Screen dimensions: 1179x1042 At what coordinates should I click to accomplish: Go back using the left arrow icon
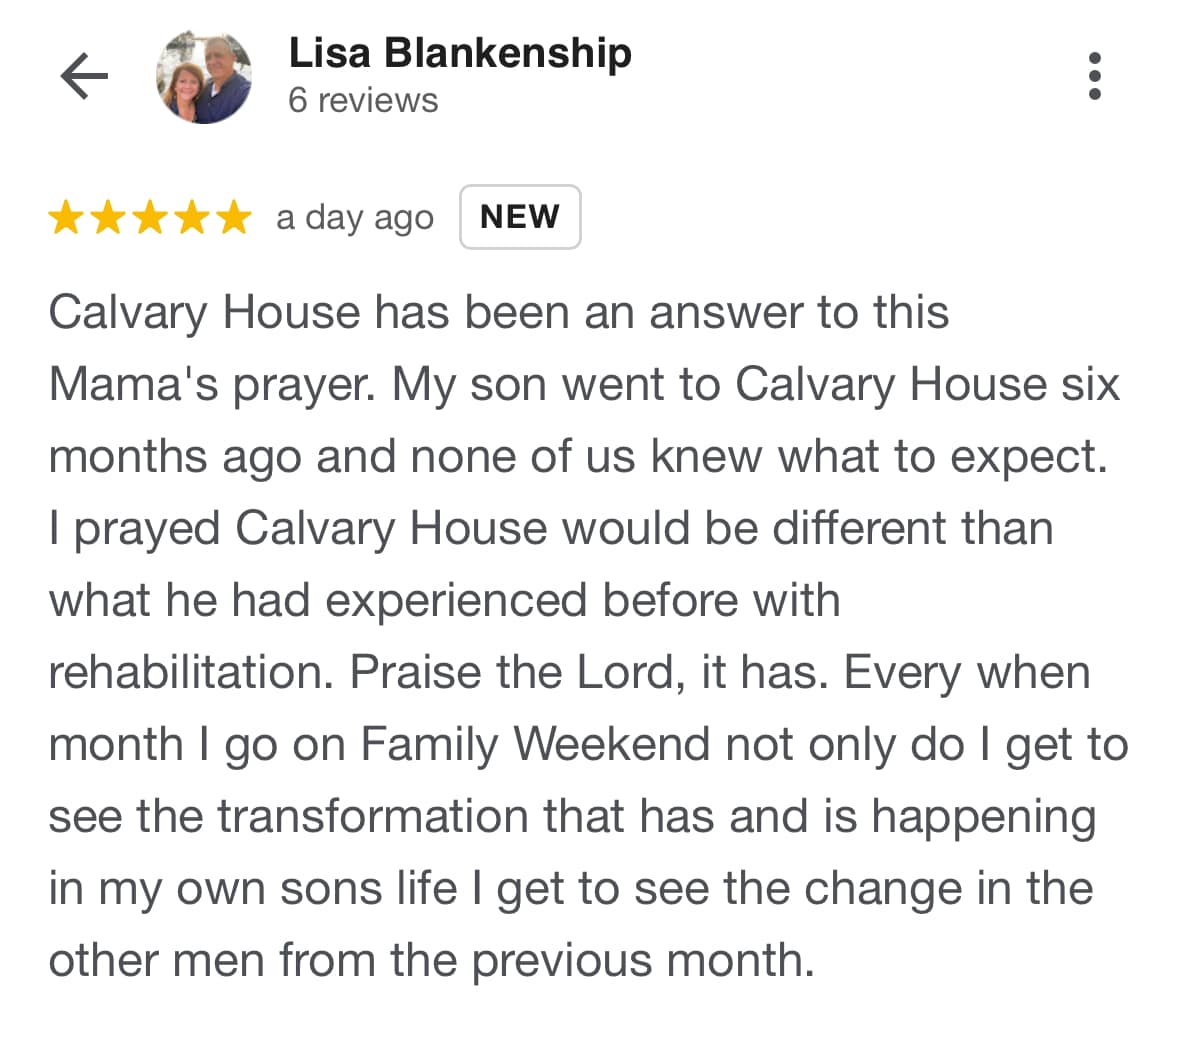84,76
